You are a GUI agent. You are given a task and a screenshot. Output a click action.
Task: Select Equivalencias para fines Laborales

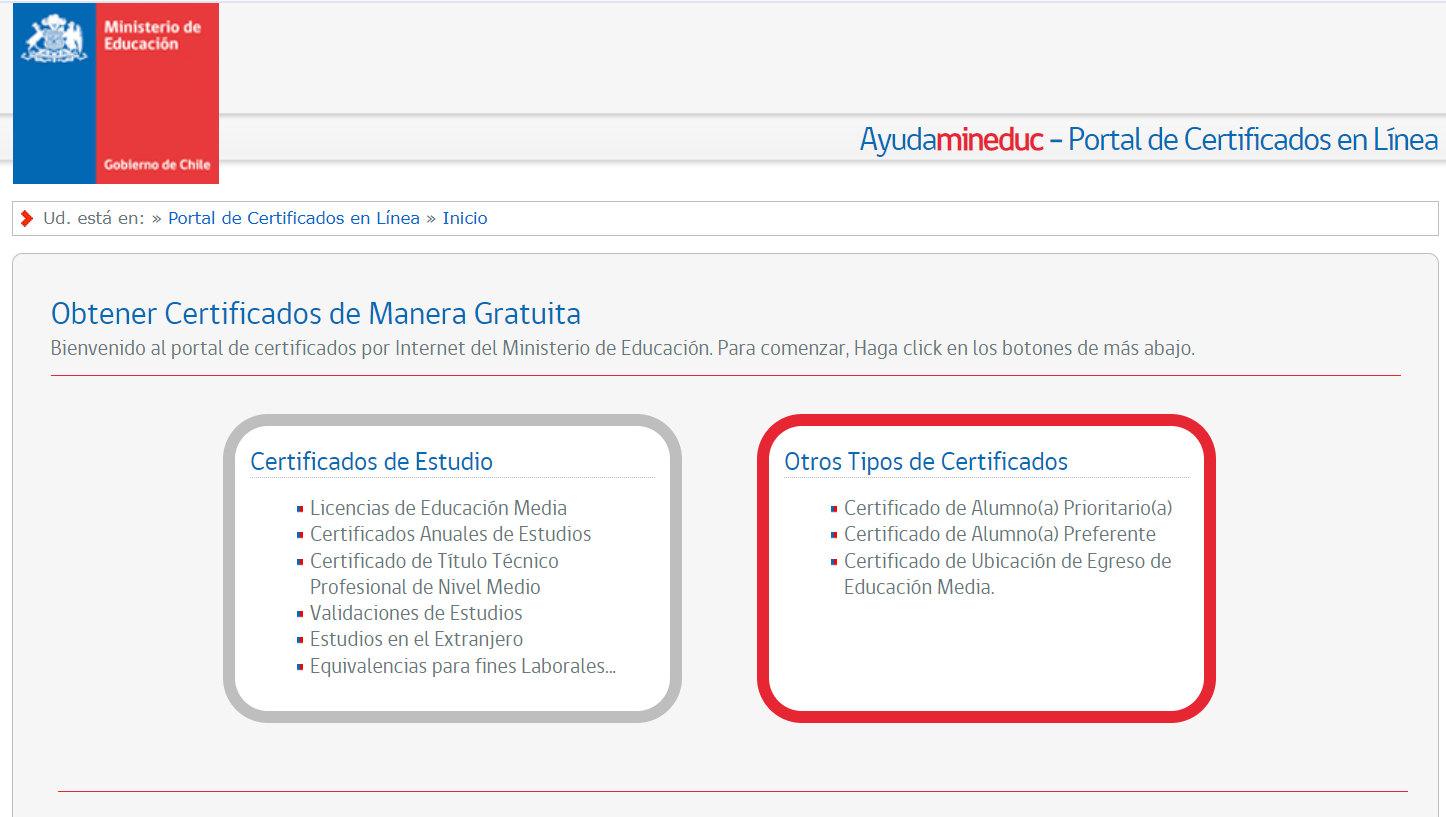click(462, 666)
